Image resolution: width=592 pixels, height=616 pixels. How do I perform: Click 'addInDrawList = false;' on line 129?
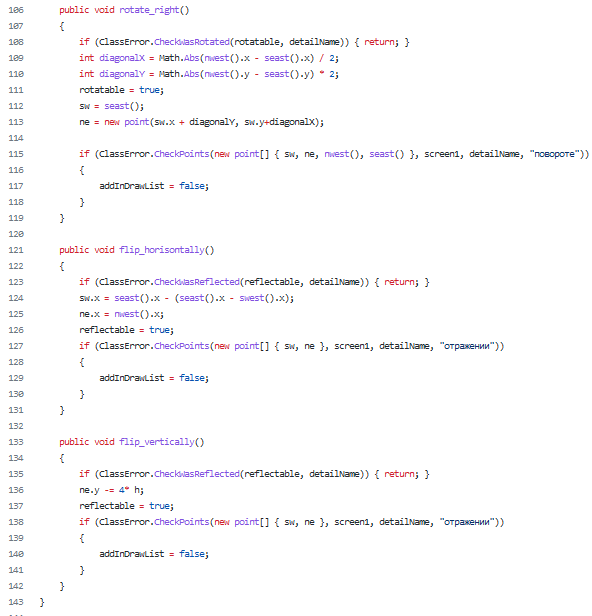coord(154,378)
